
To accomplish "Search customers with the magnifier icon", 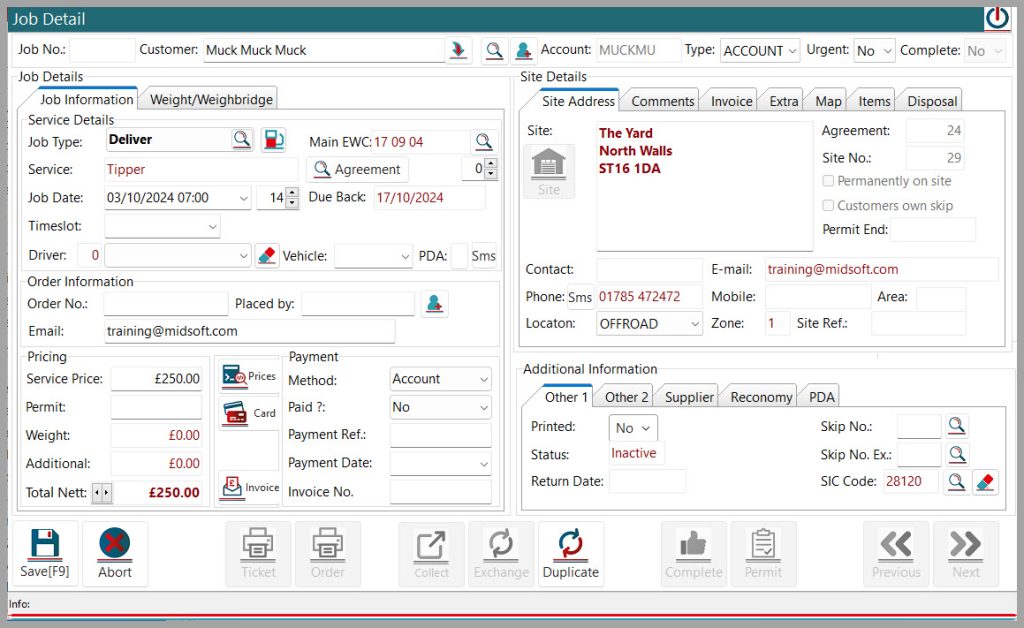I will (x=494, y=50).
